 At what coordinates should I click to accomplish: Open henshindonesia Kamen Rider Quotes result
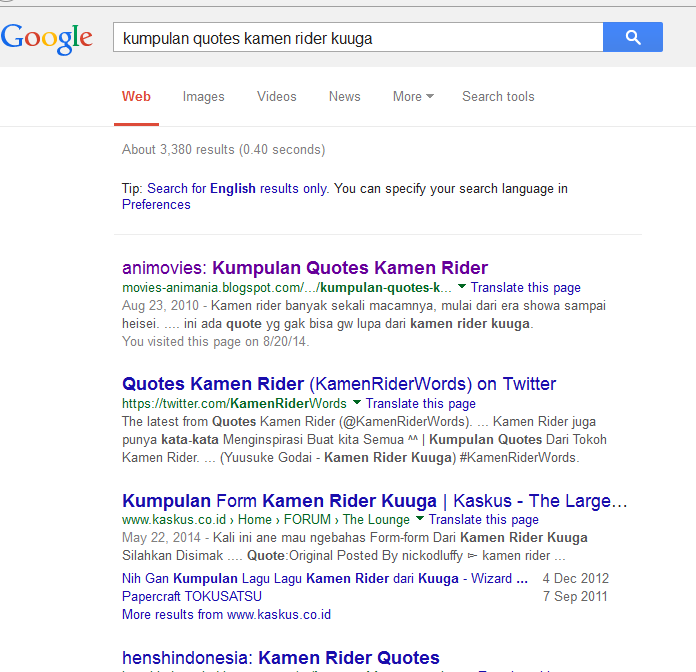[x=281, y=658]
